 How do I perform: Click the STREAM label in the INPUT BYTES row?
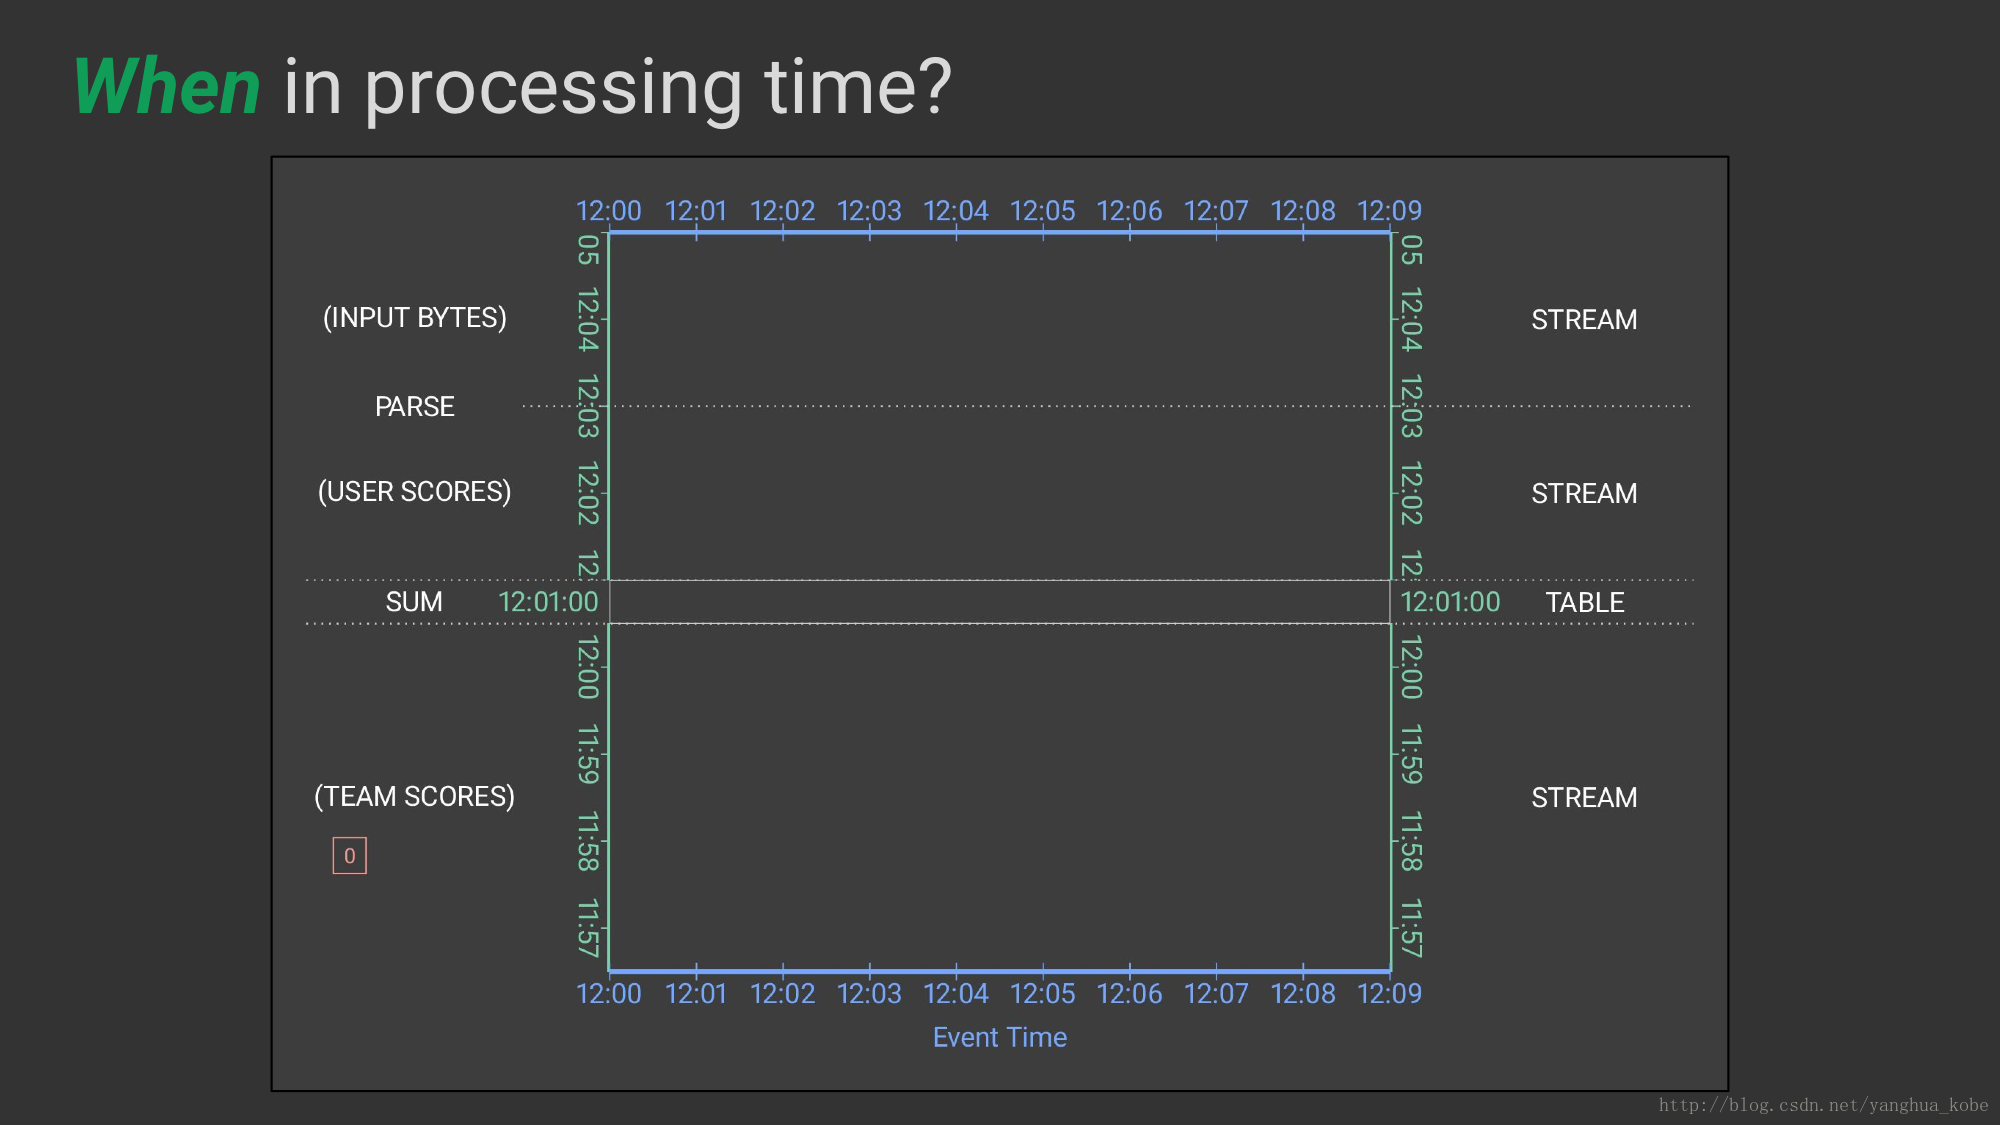[1584, 320]
